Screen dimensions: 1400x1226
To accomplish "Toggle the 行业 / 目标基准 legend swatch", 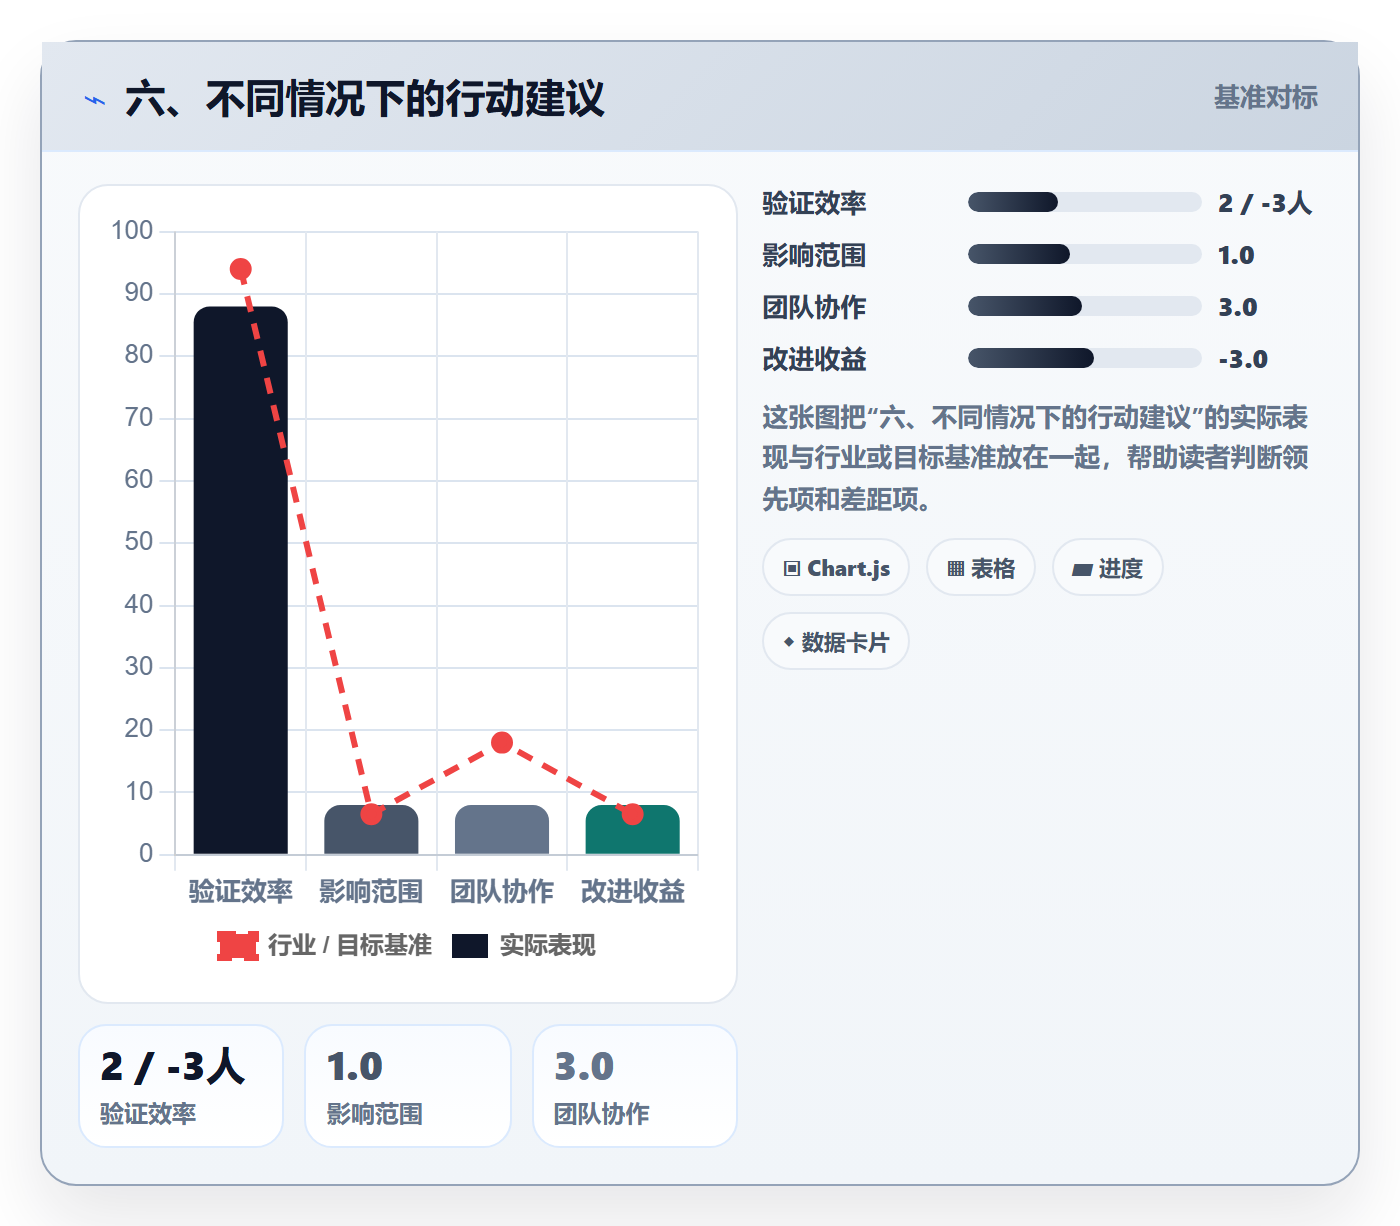I will coord(238,945).
